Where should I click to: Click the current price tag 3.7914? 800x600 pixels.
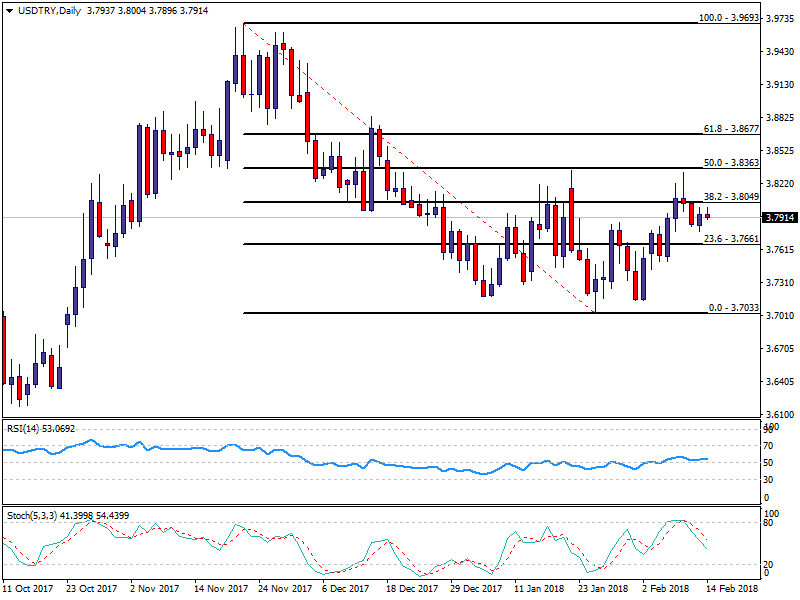click(x=779, y=217)
